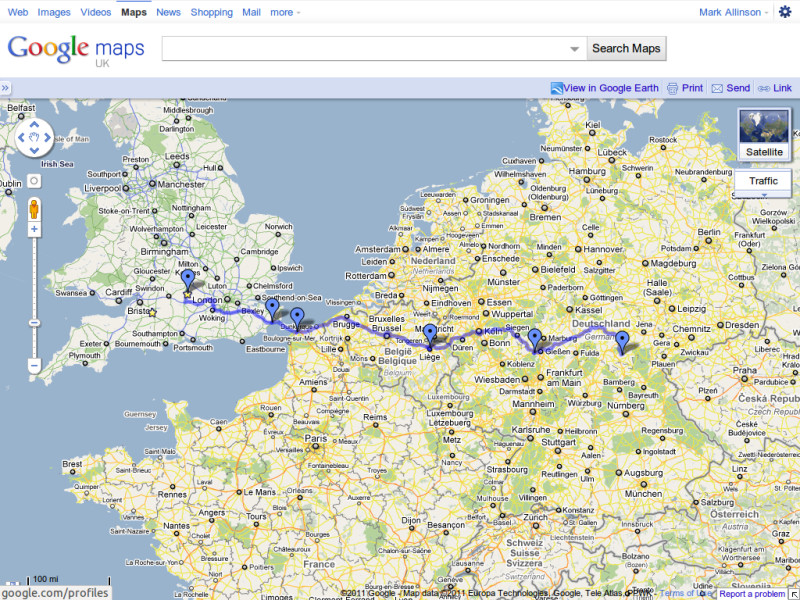Click the Google Earth icon

557,88
